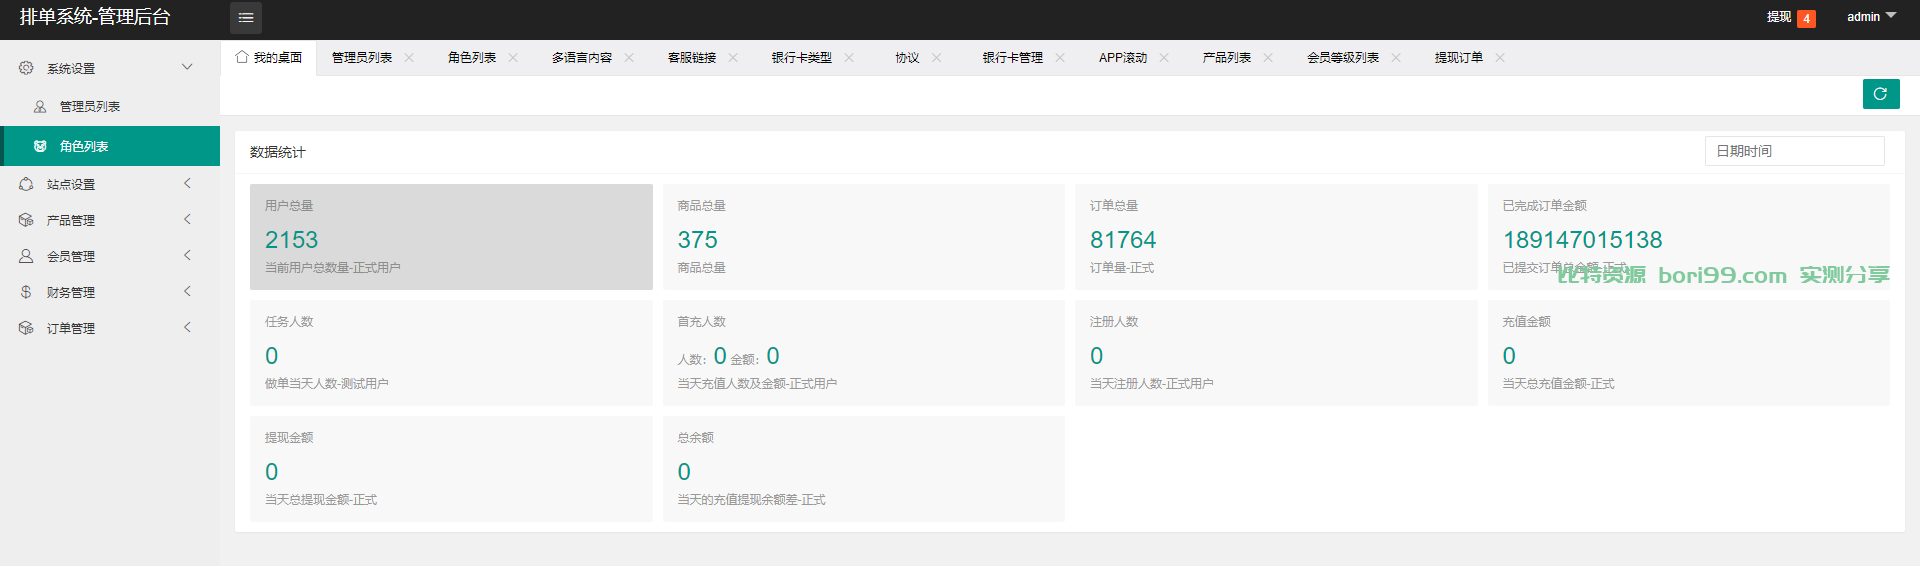Switch to the 我的桌面 tab
Image resolution: width=1920 pixels, height=566 pixels.
[268, 58]
